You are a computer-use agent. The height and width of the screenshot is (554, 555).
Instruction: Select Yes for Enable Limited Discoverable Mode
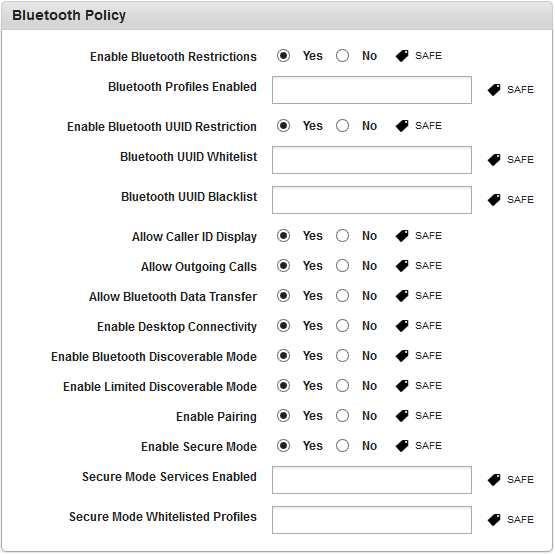[284, 386]
